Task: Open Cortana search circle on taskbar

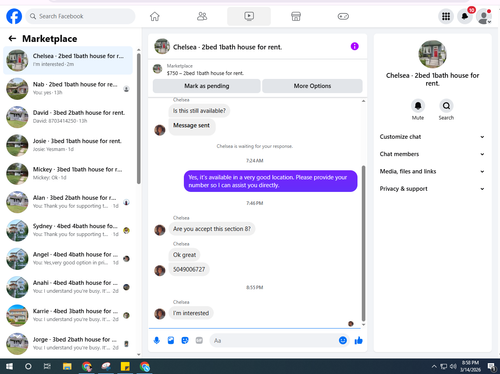Action: [28, 367]
